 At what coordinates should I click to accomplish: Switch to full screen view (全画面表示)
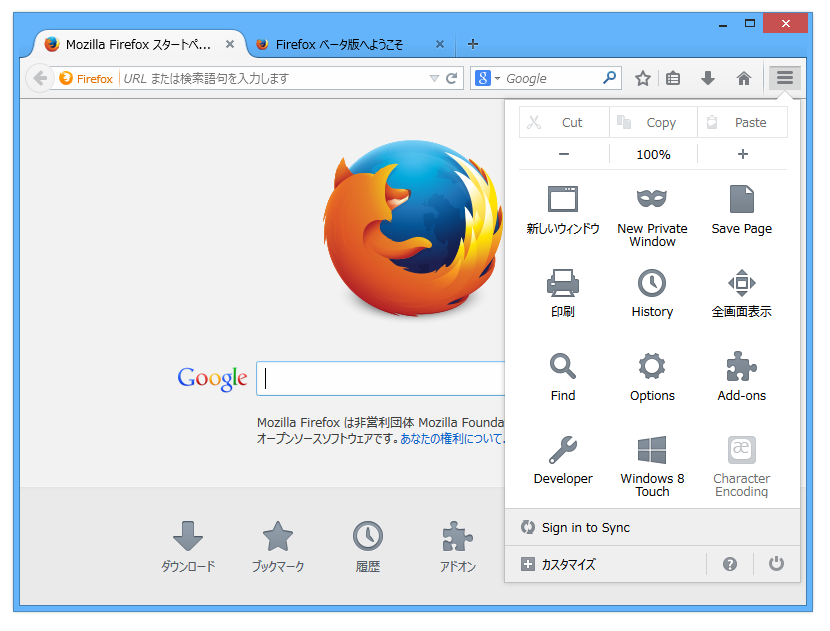[x=741, y=293]
